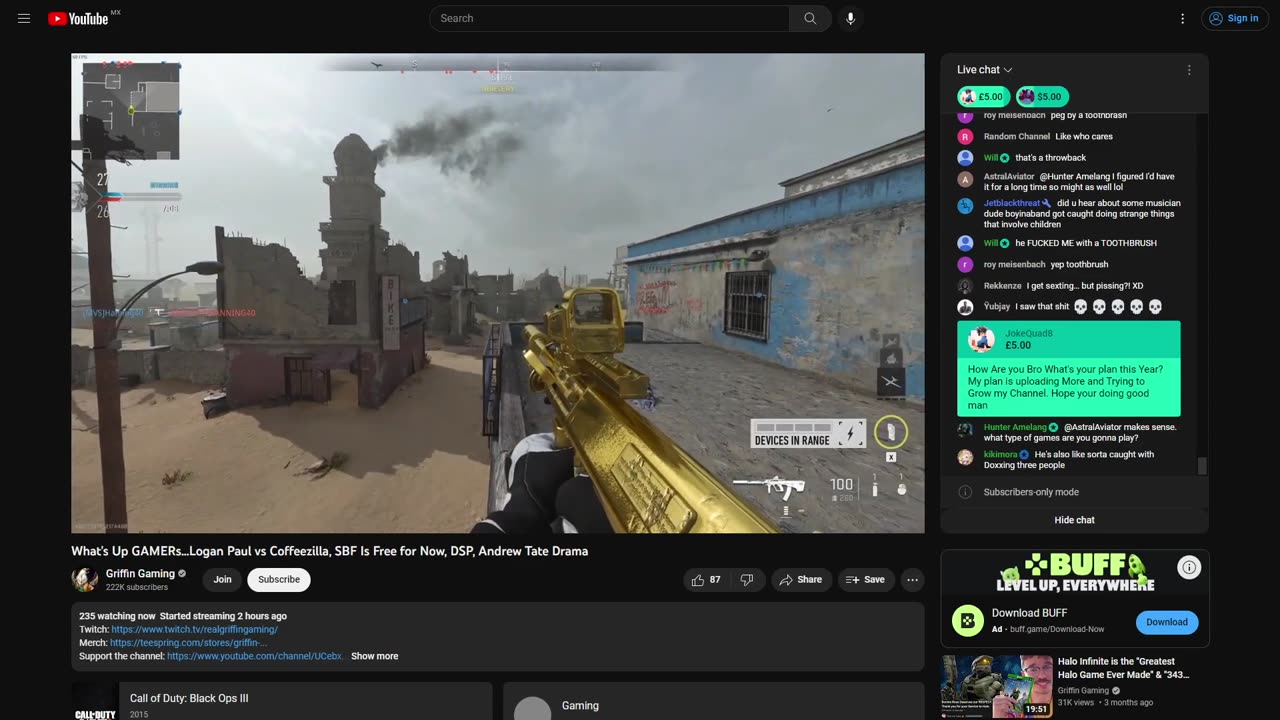Click Rekkenze's chat avatar
1280x720 pixels.
tap(965, 286)
